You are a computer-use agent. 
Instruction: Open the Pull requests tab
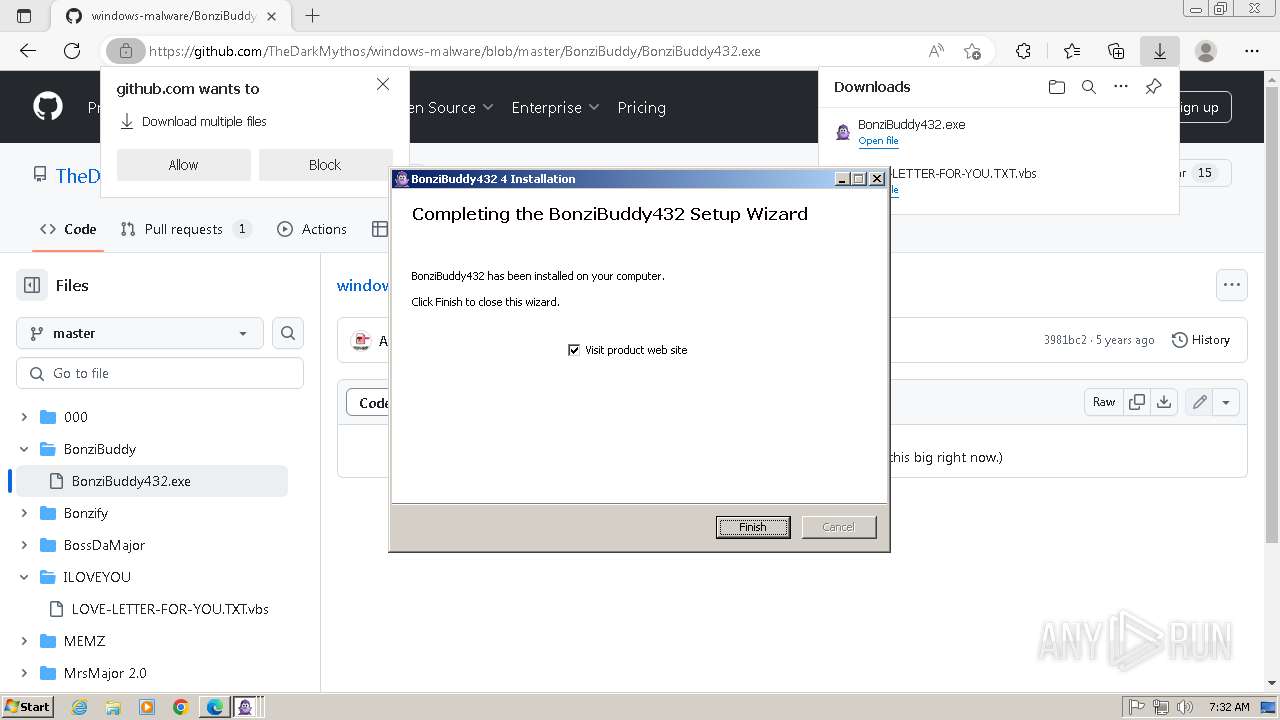[185, 229]
